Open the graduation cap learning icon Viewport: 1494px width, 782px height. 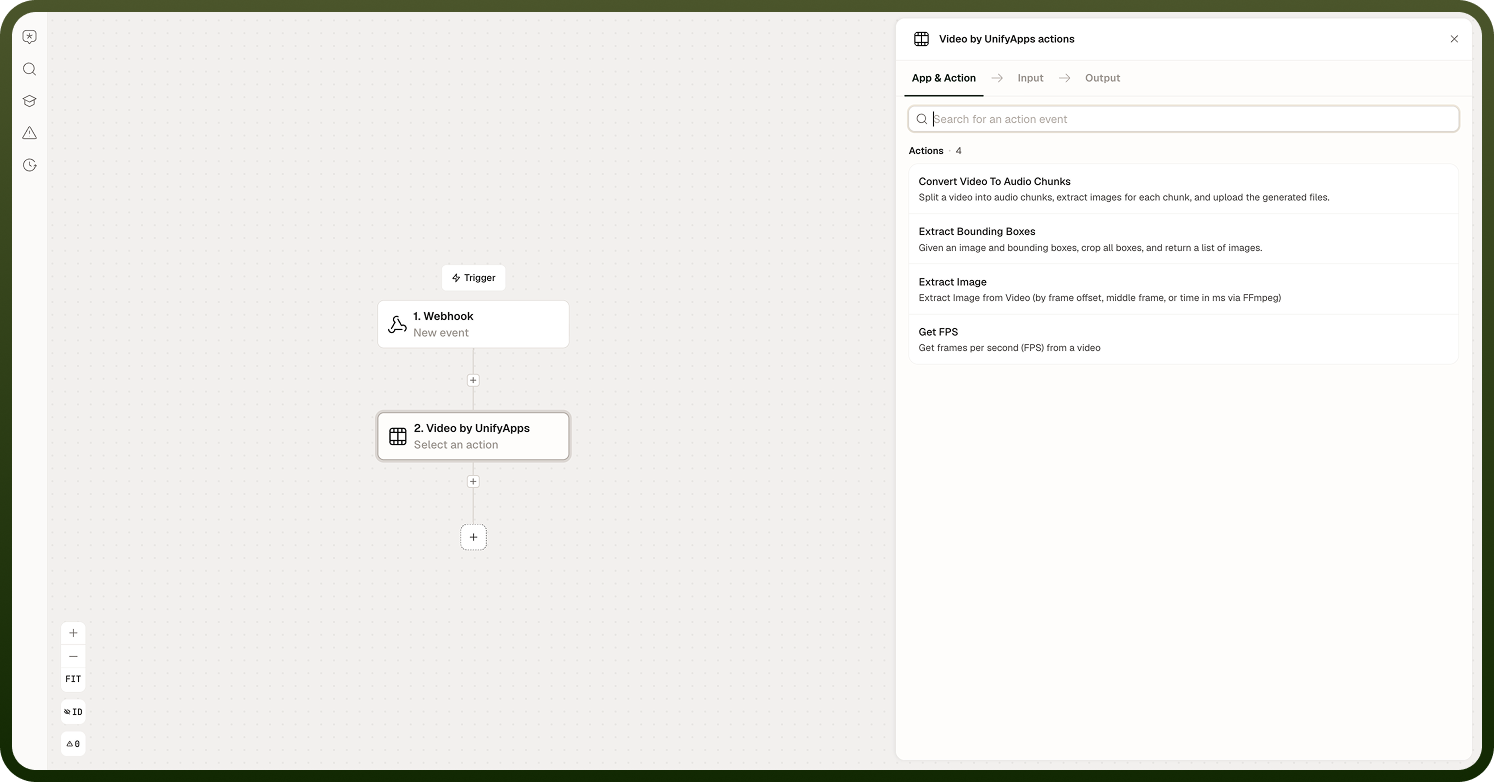tap(29, 101)
